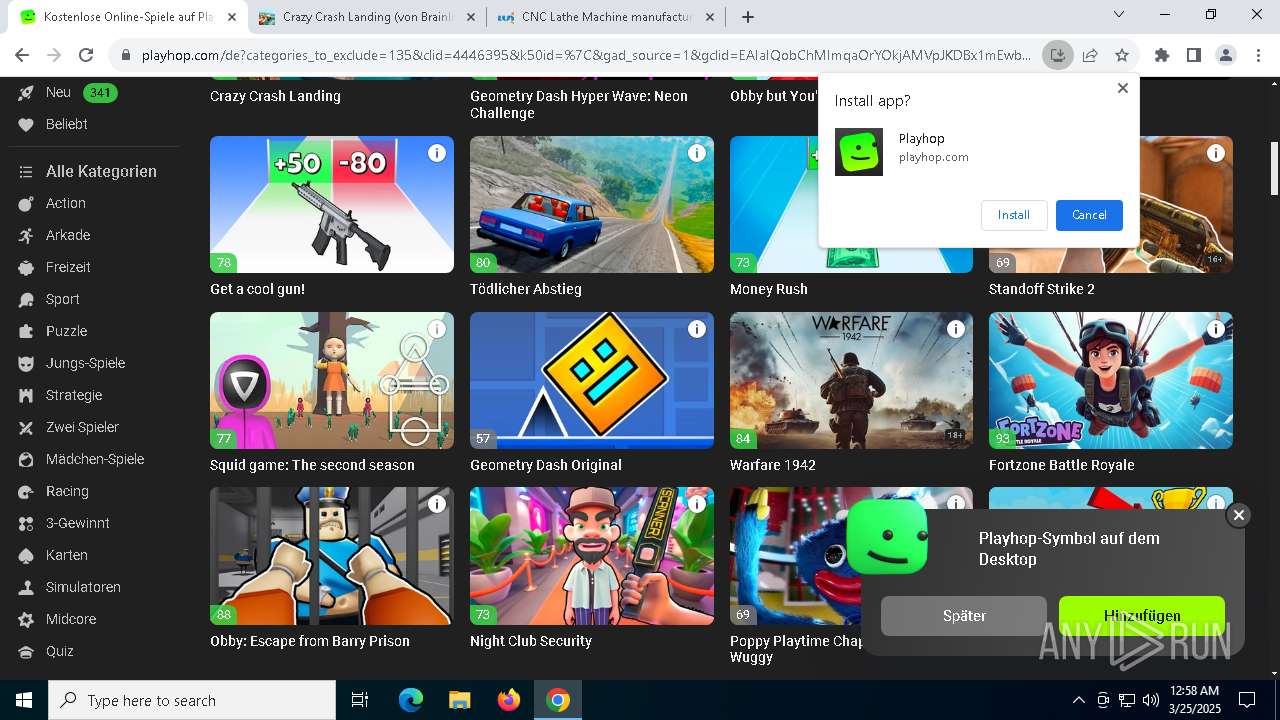Image resolution: width=1280 pixels, height=720 pixels.
Task: Open a new browser tab
Action: (747, 17)
